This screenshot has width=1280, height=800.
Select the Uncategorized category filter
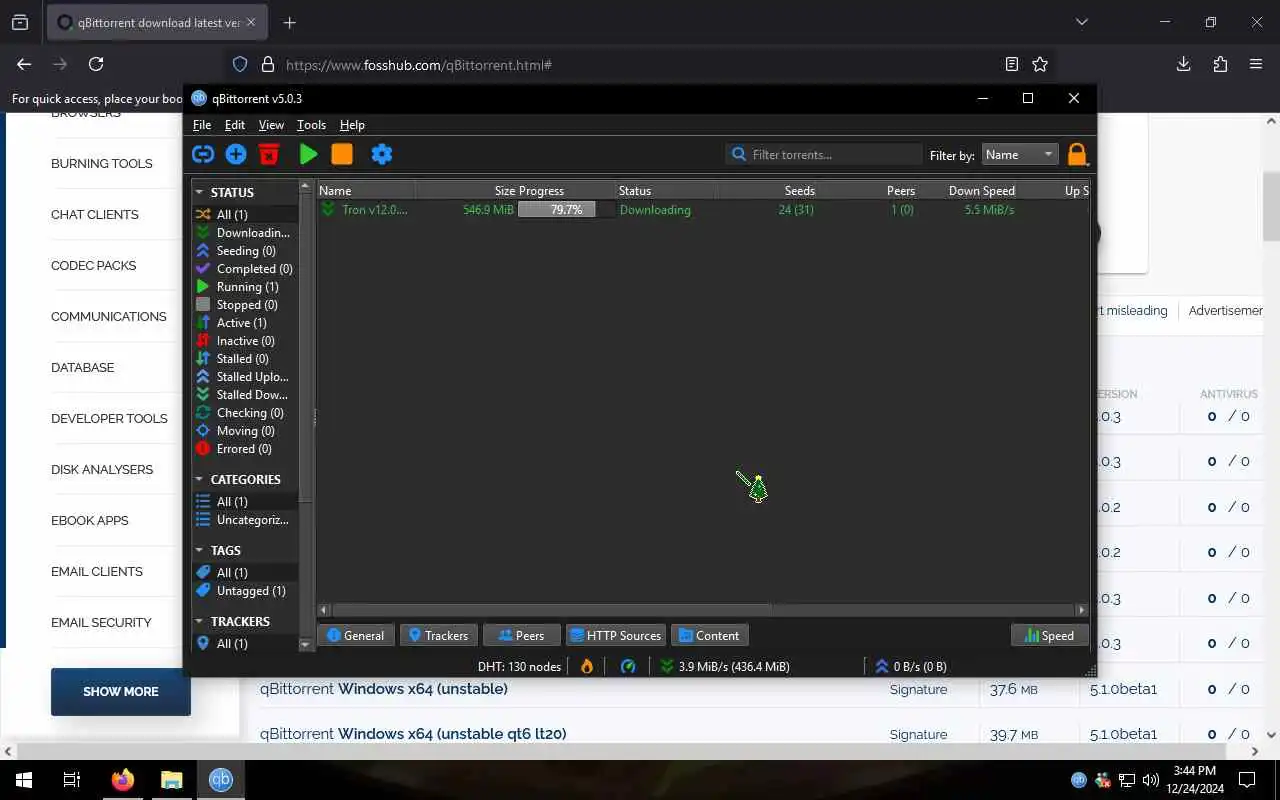[245, 520]
